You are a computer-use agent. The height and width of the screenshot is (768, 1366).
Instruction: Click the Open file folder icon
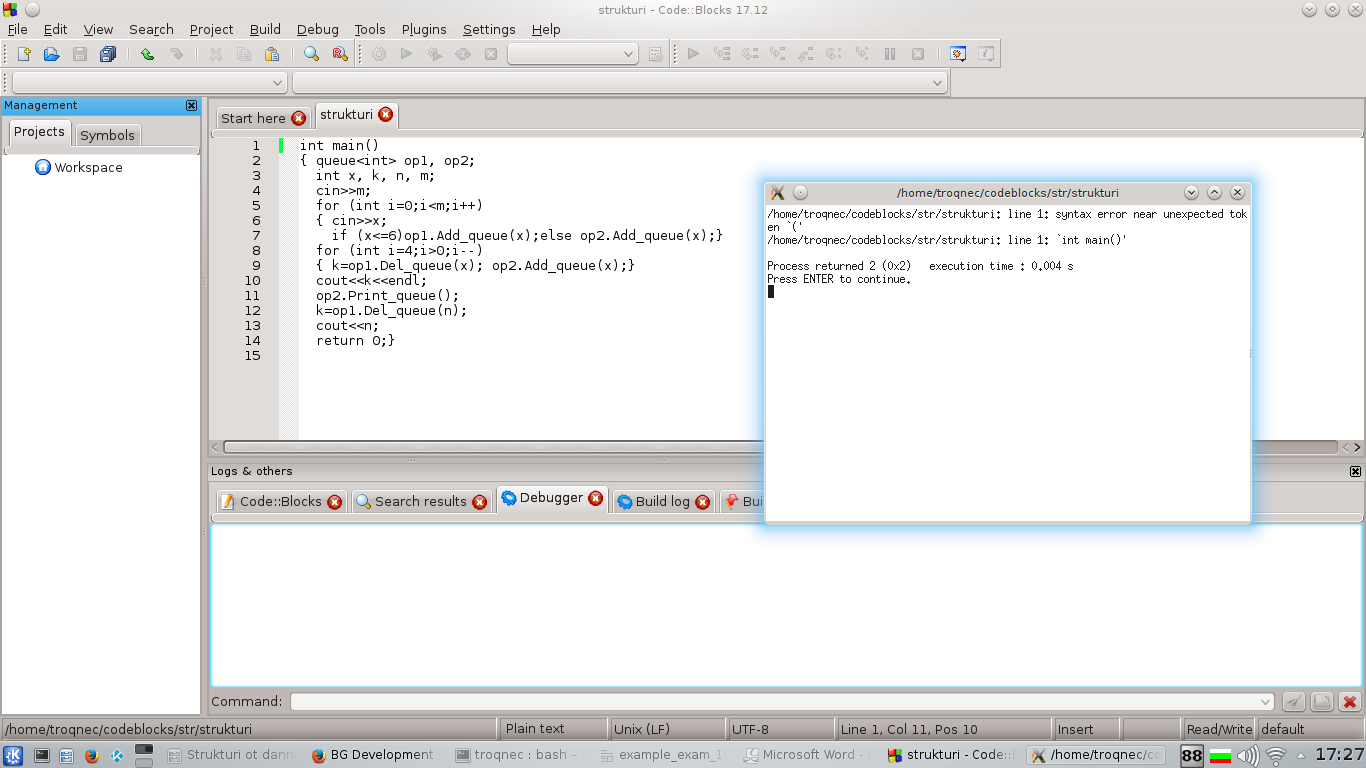point(52,54)
